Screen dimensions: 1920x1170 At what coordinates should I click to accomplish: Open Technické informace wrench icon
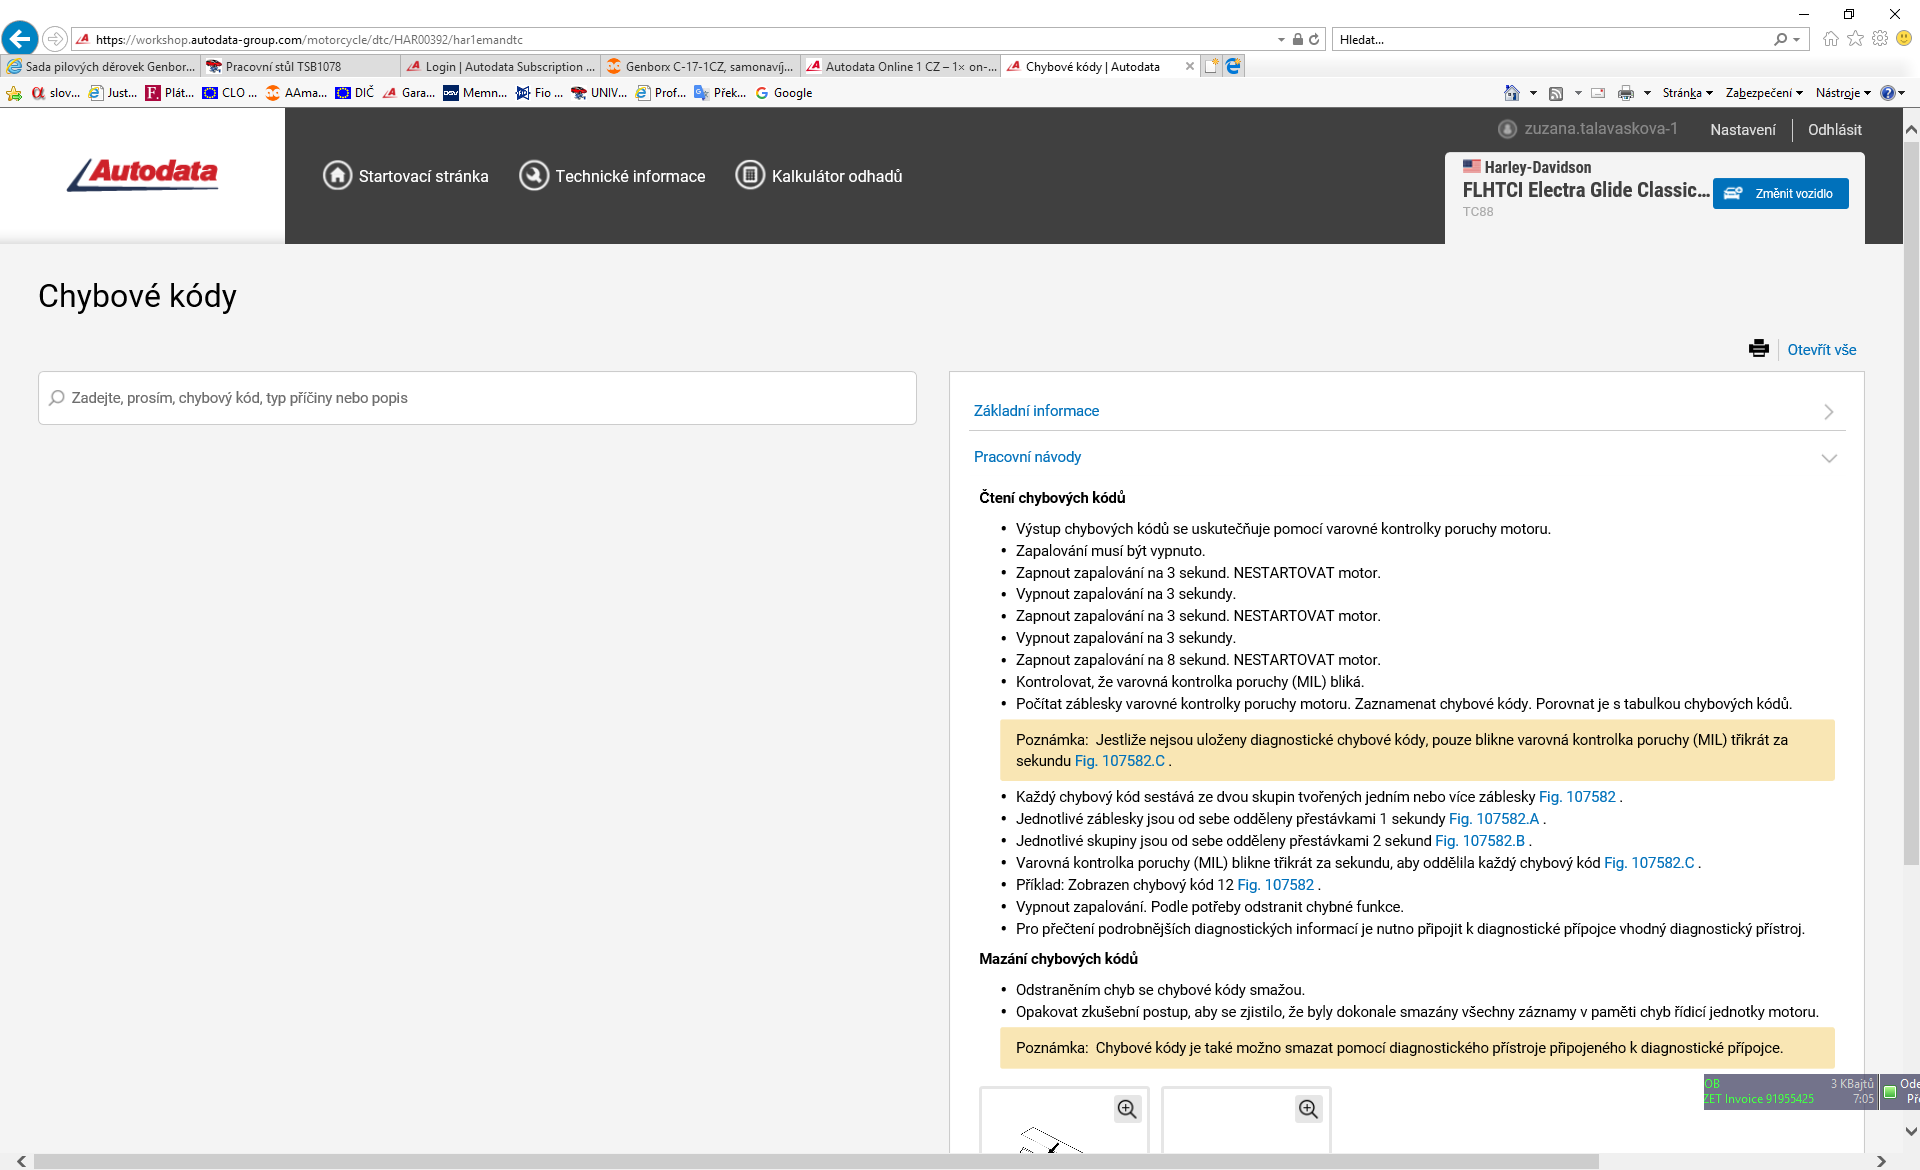point(534,176)
